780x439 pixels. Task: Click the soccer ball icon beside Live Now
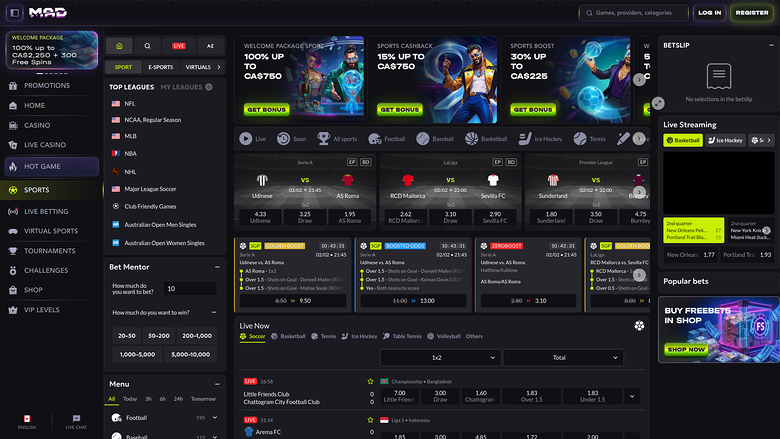[x=639, y=326]
